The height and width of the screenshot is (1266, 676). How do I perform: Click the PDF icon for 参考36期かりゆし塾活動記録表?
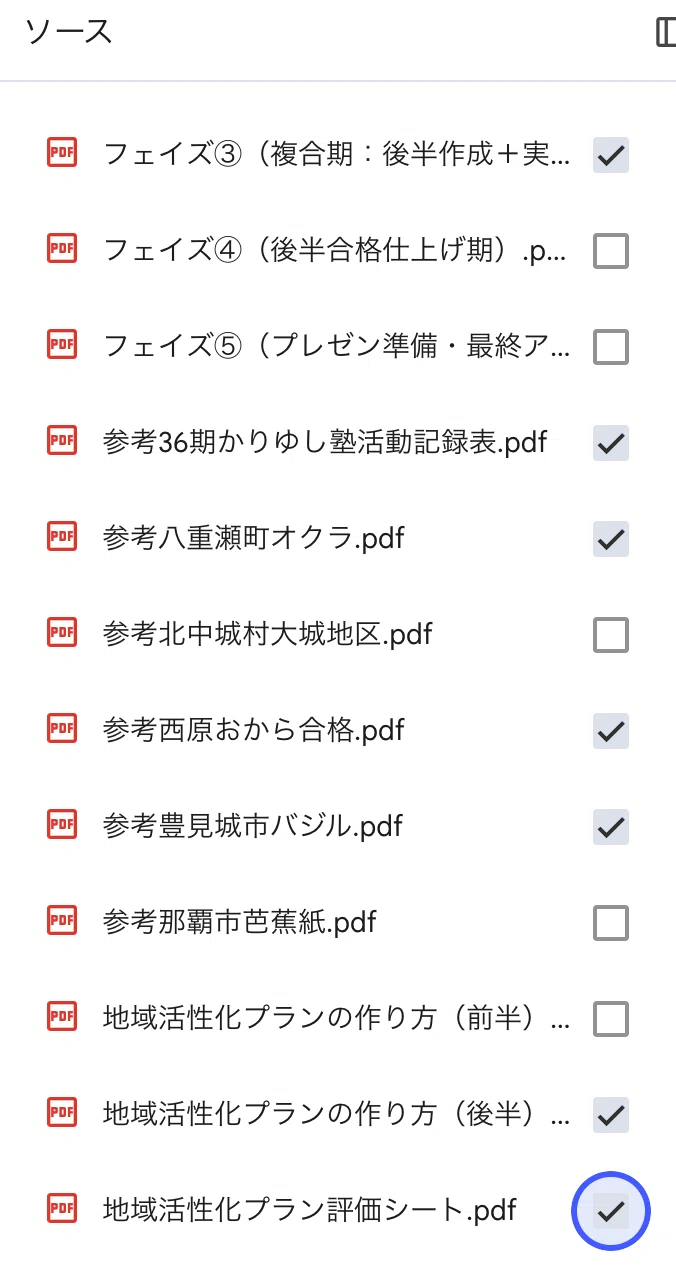coord(62,440)
